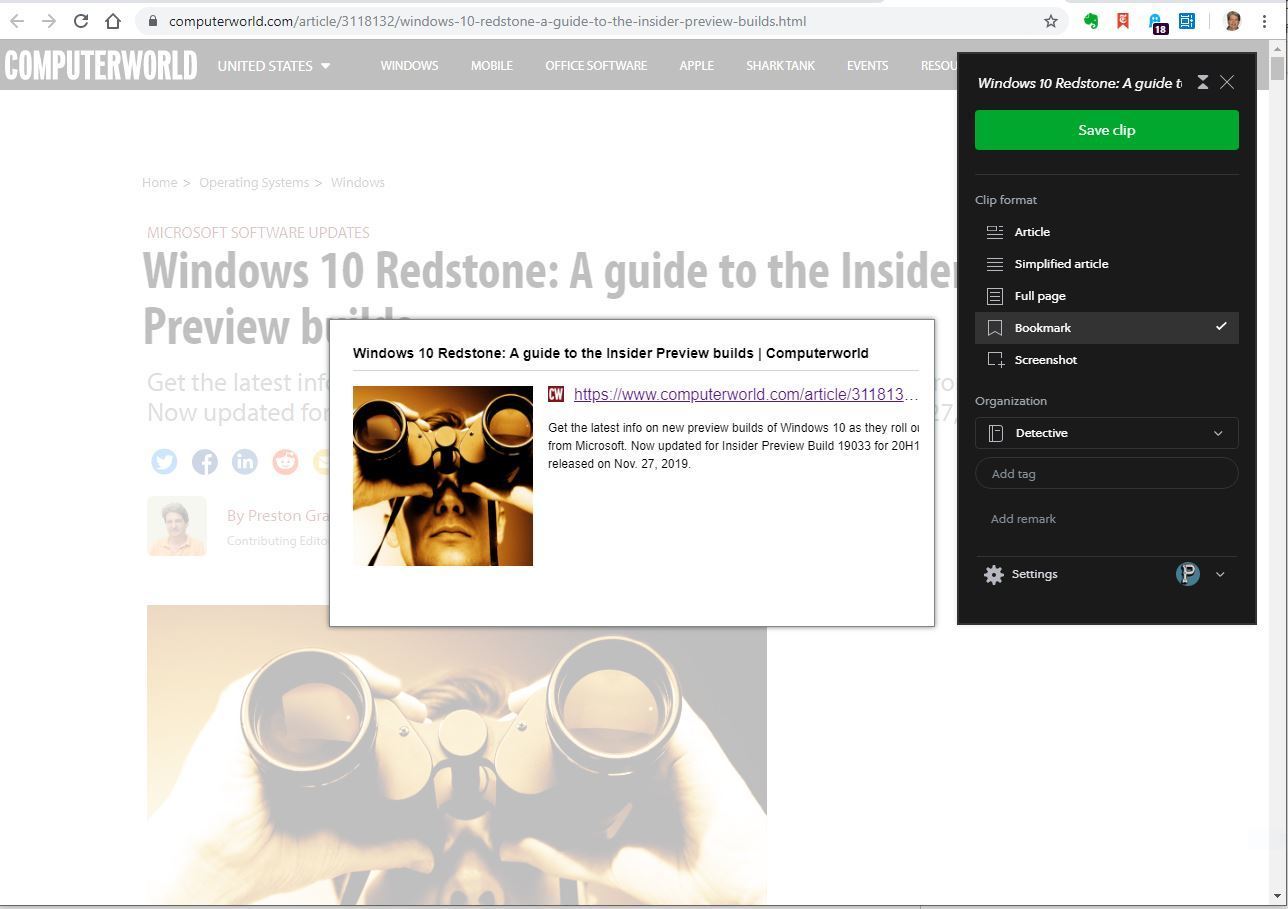The width and height of the screenshot is (1288, 909).
Task: Click the Save clip button
Action: tap(1106, 130)
